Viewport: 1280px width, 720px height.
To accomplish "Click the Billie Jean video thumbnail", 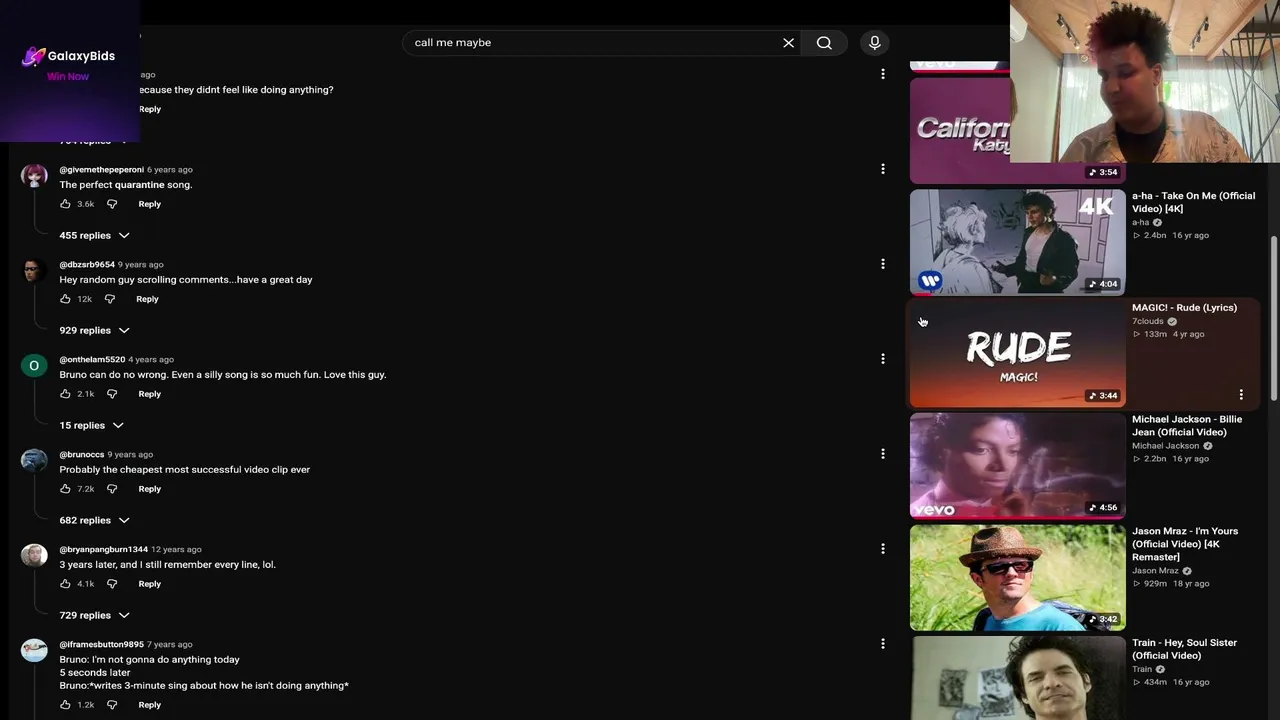I will tap(1017, 466).
